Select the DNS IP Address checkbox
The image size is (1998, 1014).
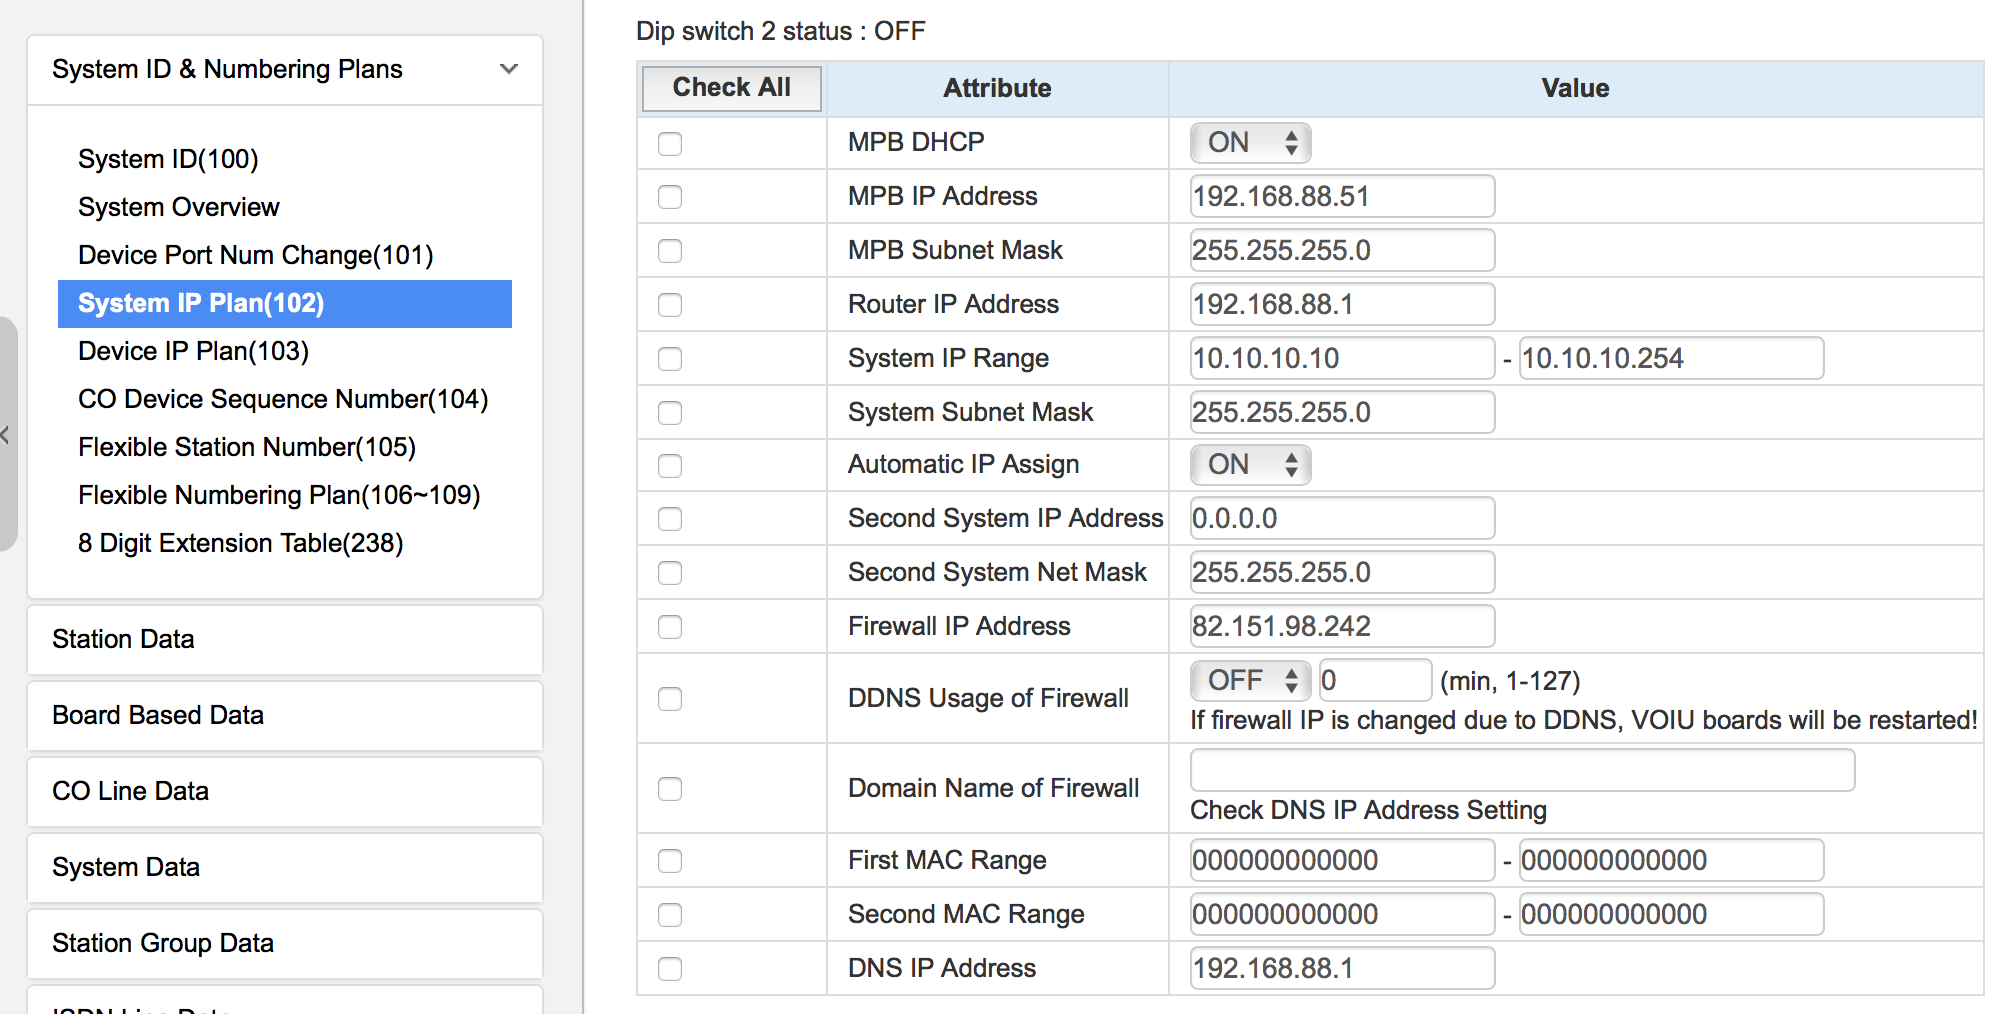670,969
